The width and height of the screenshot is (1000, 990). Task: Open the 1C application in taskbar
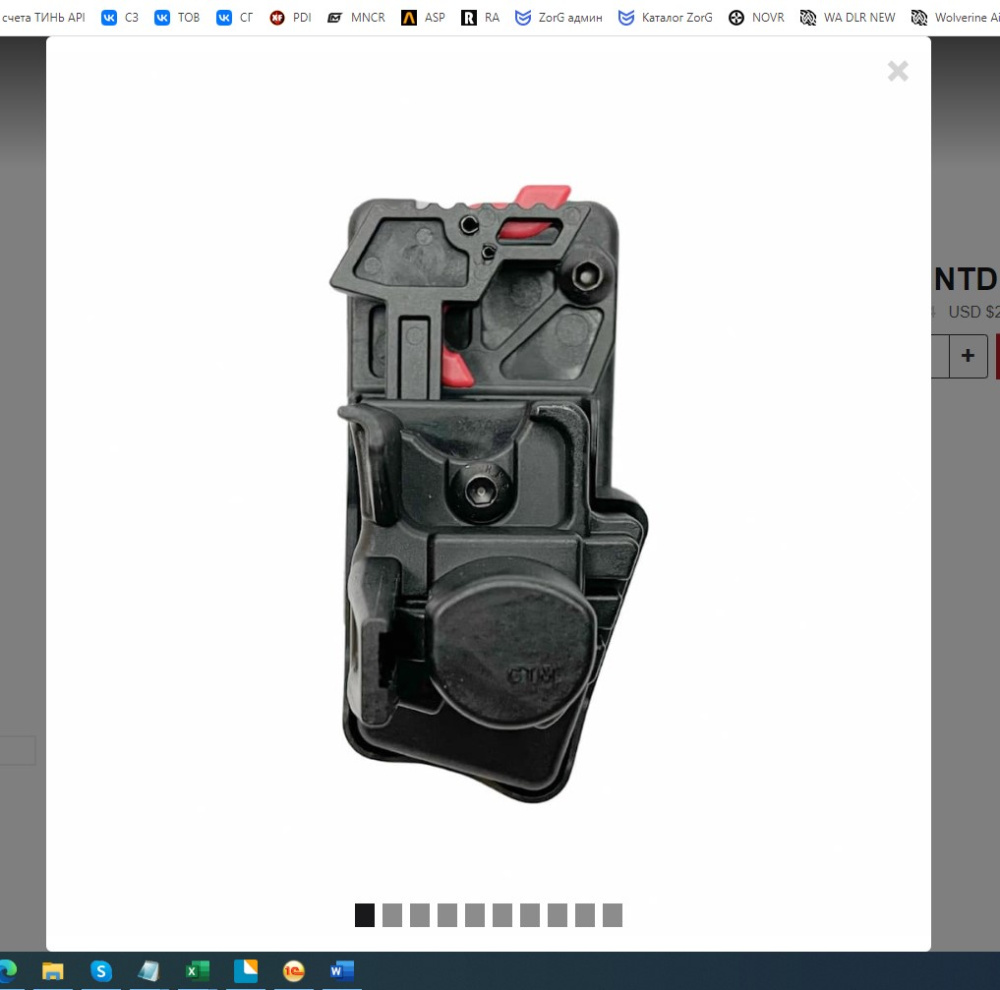[293, 971]
